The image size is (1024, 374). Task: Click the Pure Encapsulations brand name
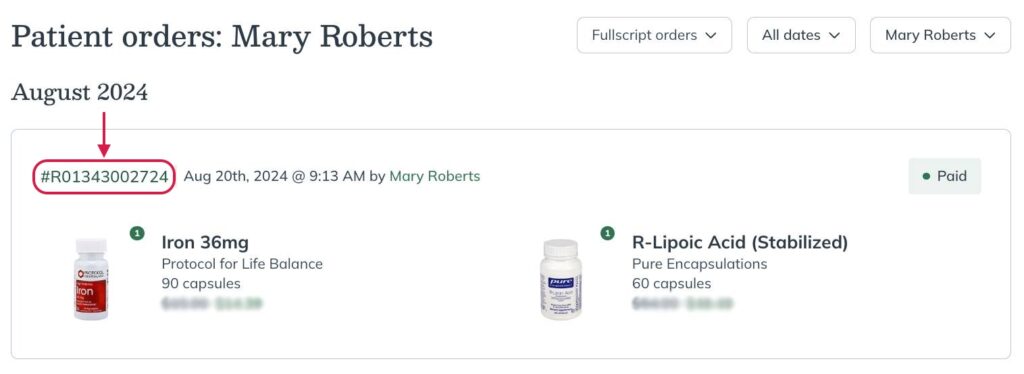[x=699, y=264]
